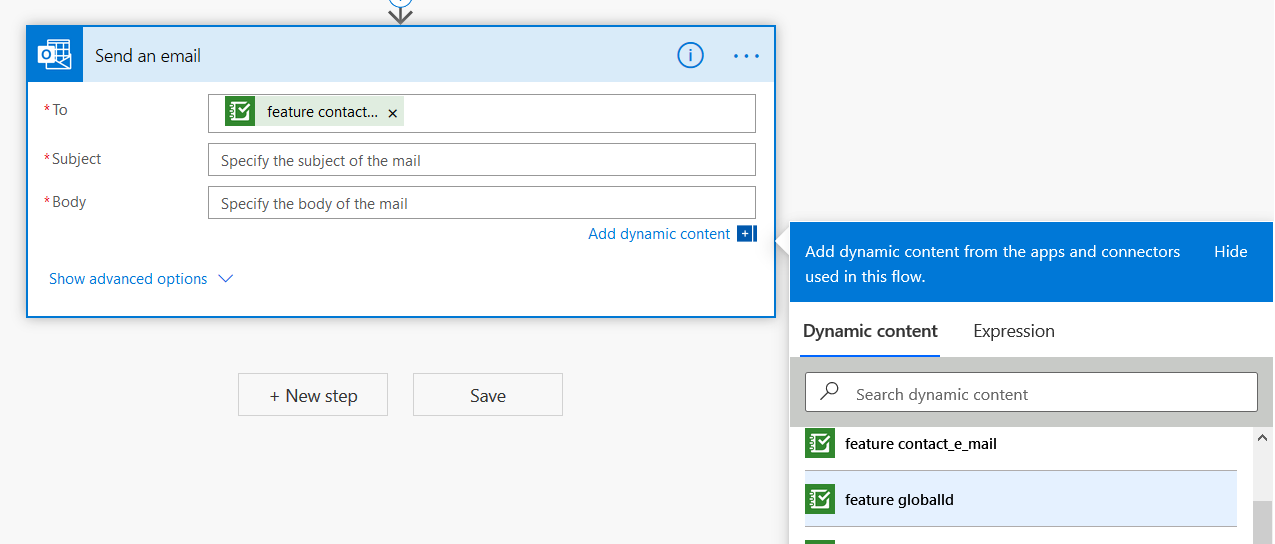Click the search magnifier icon
The width and height of the screenshot is (1275, 544).
(829, 393)
